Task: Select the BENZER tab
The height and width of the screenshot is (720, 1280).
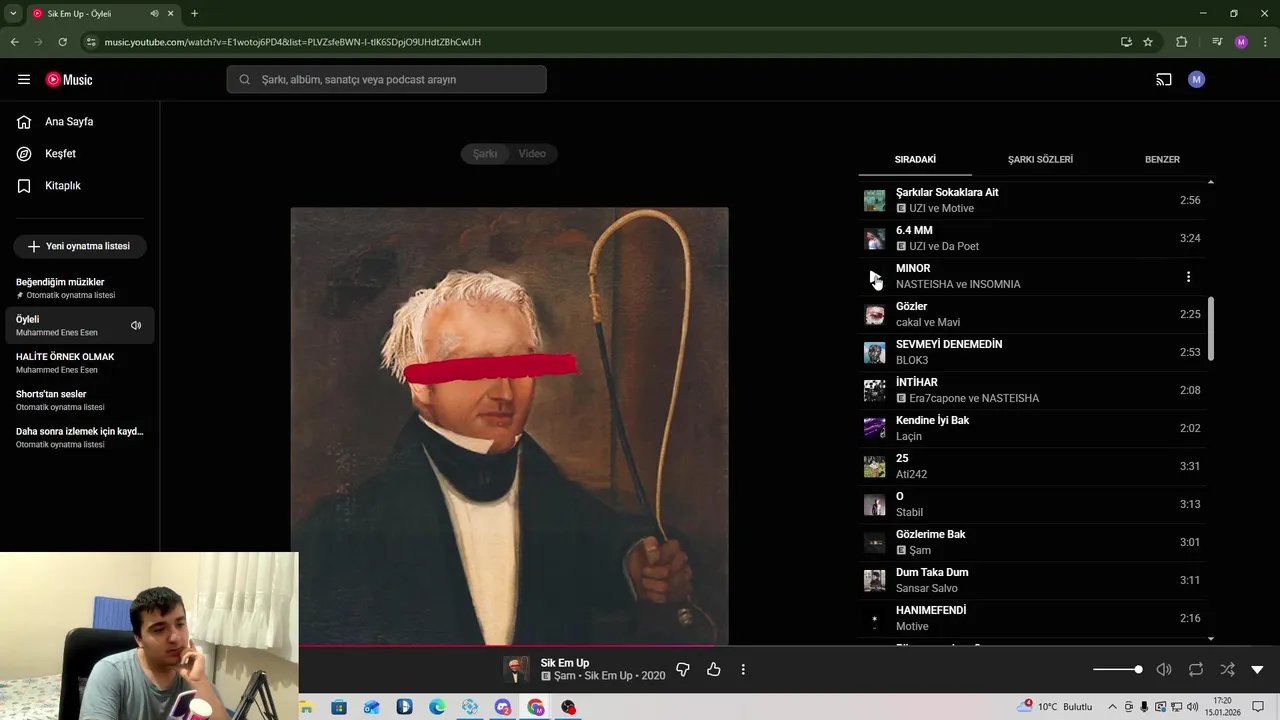Action: coord(1162,159)
